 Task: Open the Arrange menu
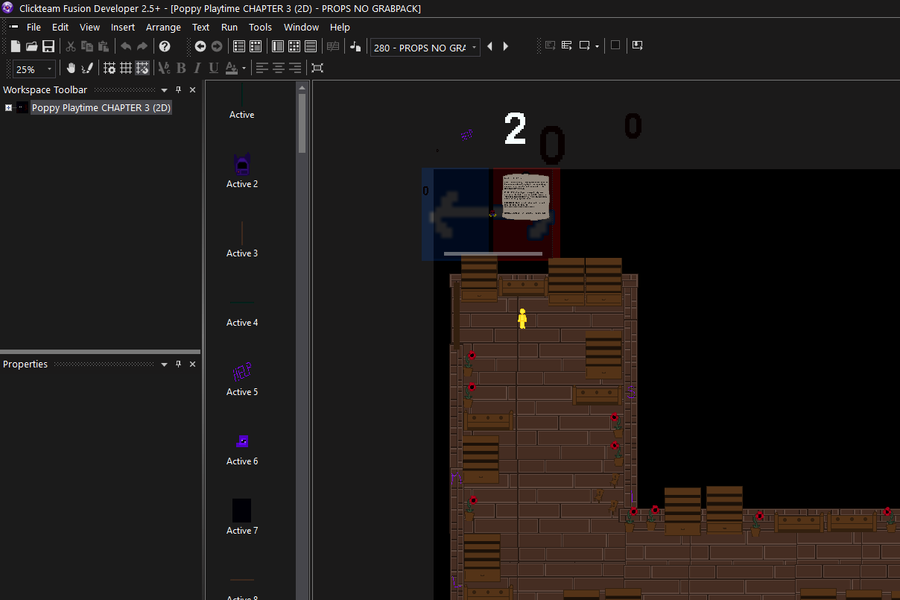[163, 27]
